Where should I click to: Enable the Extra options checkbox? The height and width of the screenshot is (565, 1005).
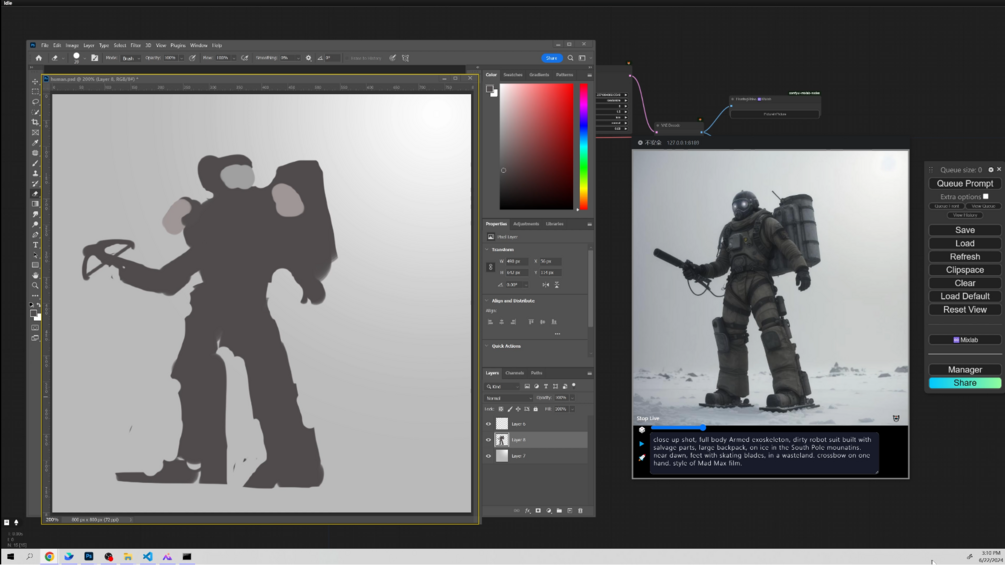click(x=986, y=197)
